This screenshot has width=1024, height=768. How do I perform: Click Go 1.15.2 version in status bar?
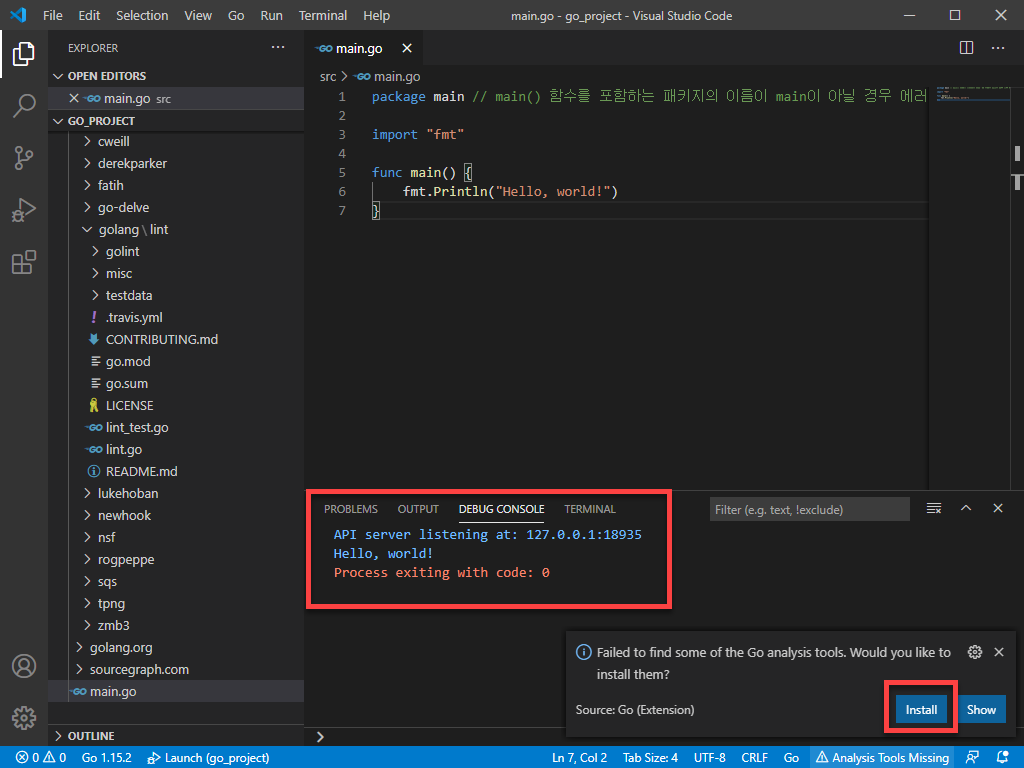pyautogui.click(x=106, y=758)
